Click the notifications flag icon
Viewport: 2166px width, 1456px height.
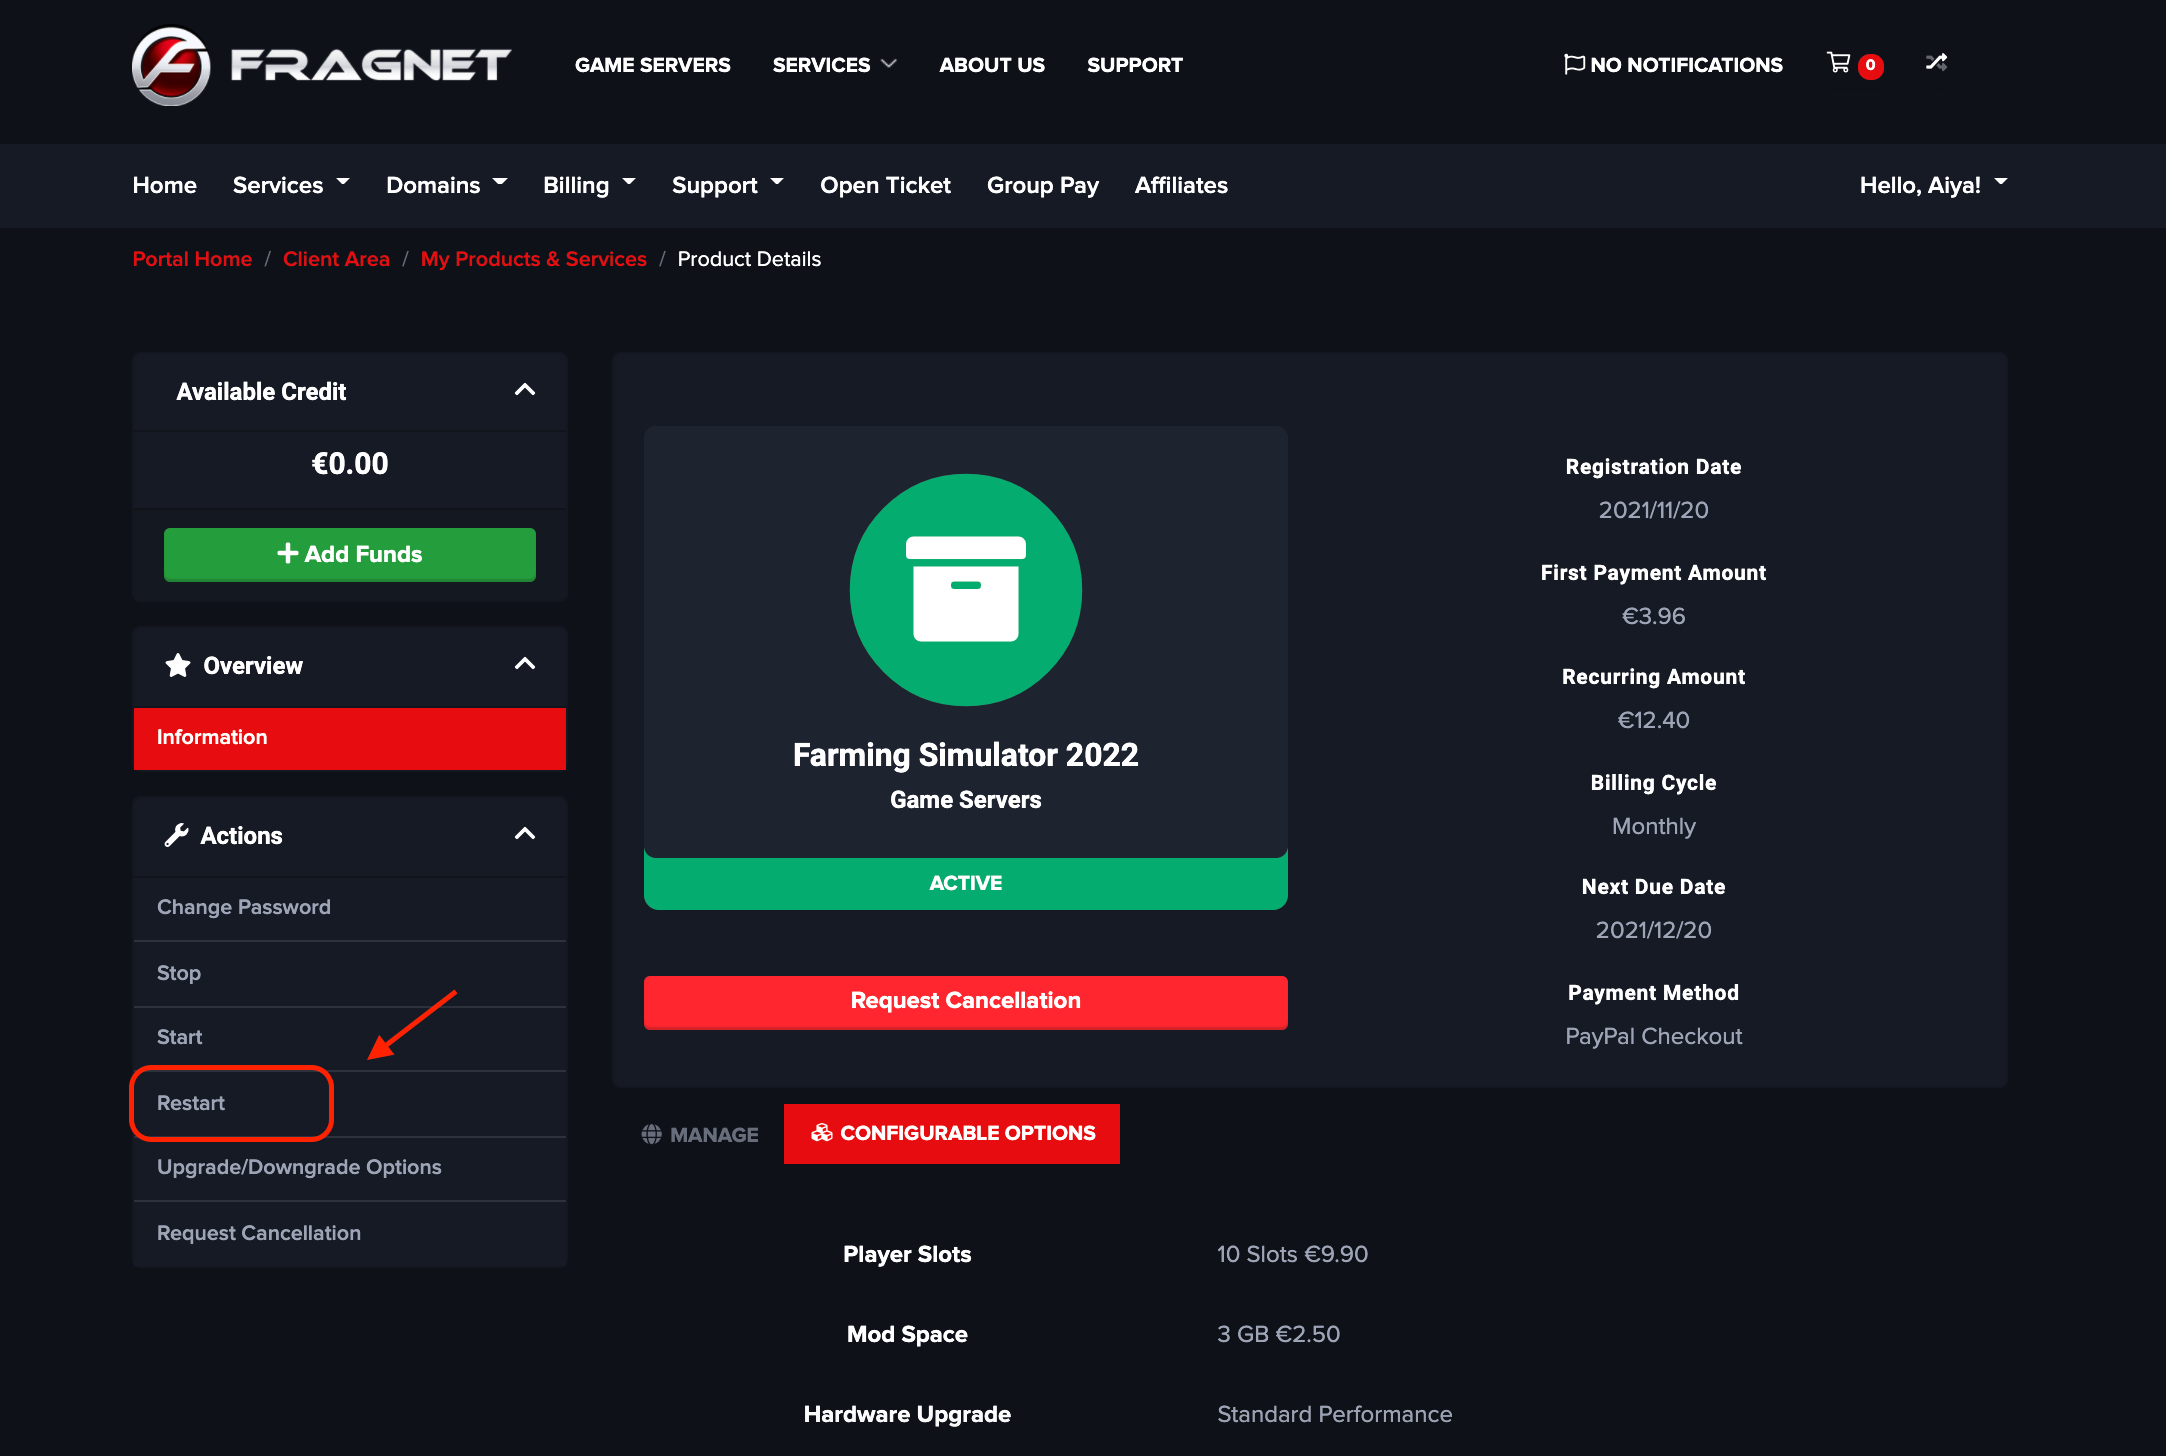1574,64
